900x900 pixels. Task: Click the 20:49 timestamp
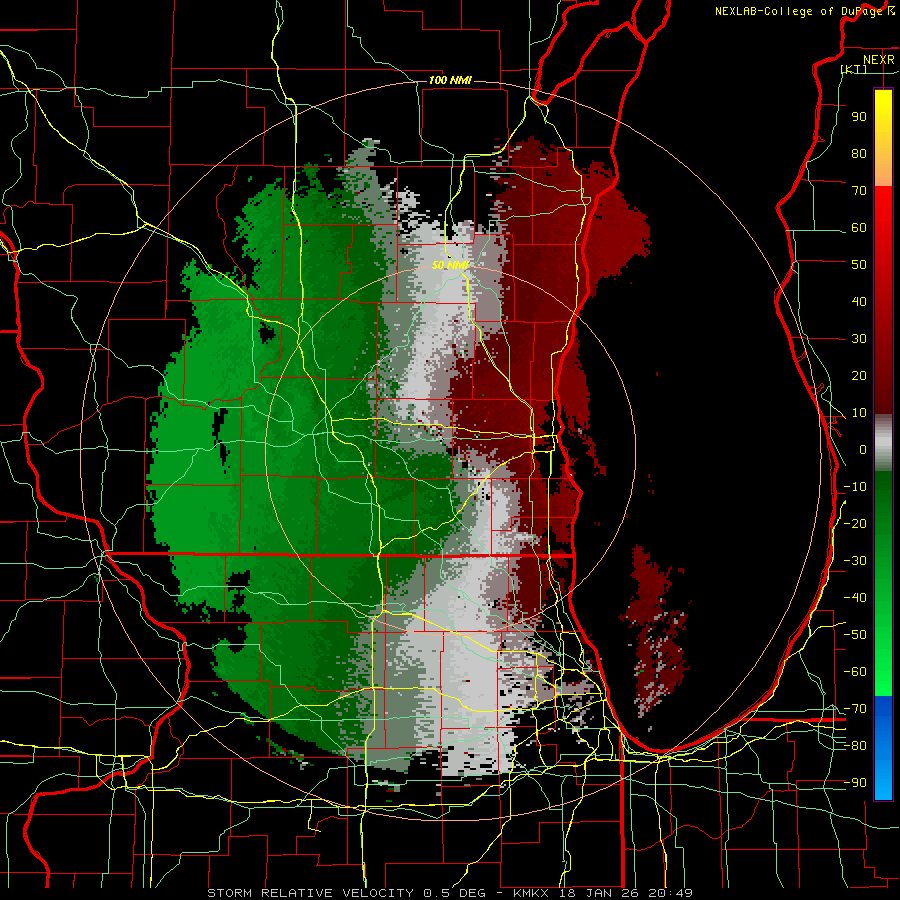click(x=670, y=893)
